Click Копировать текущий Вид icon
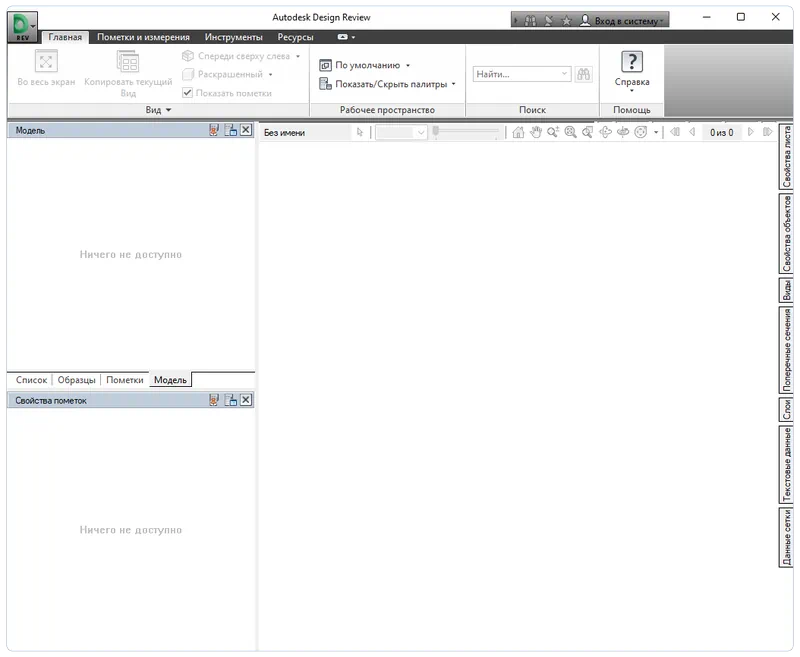 [x=128, y=62]
